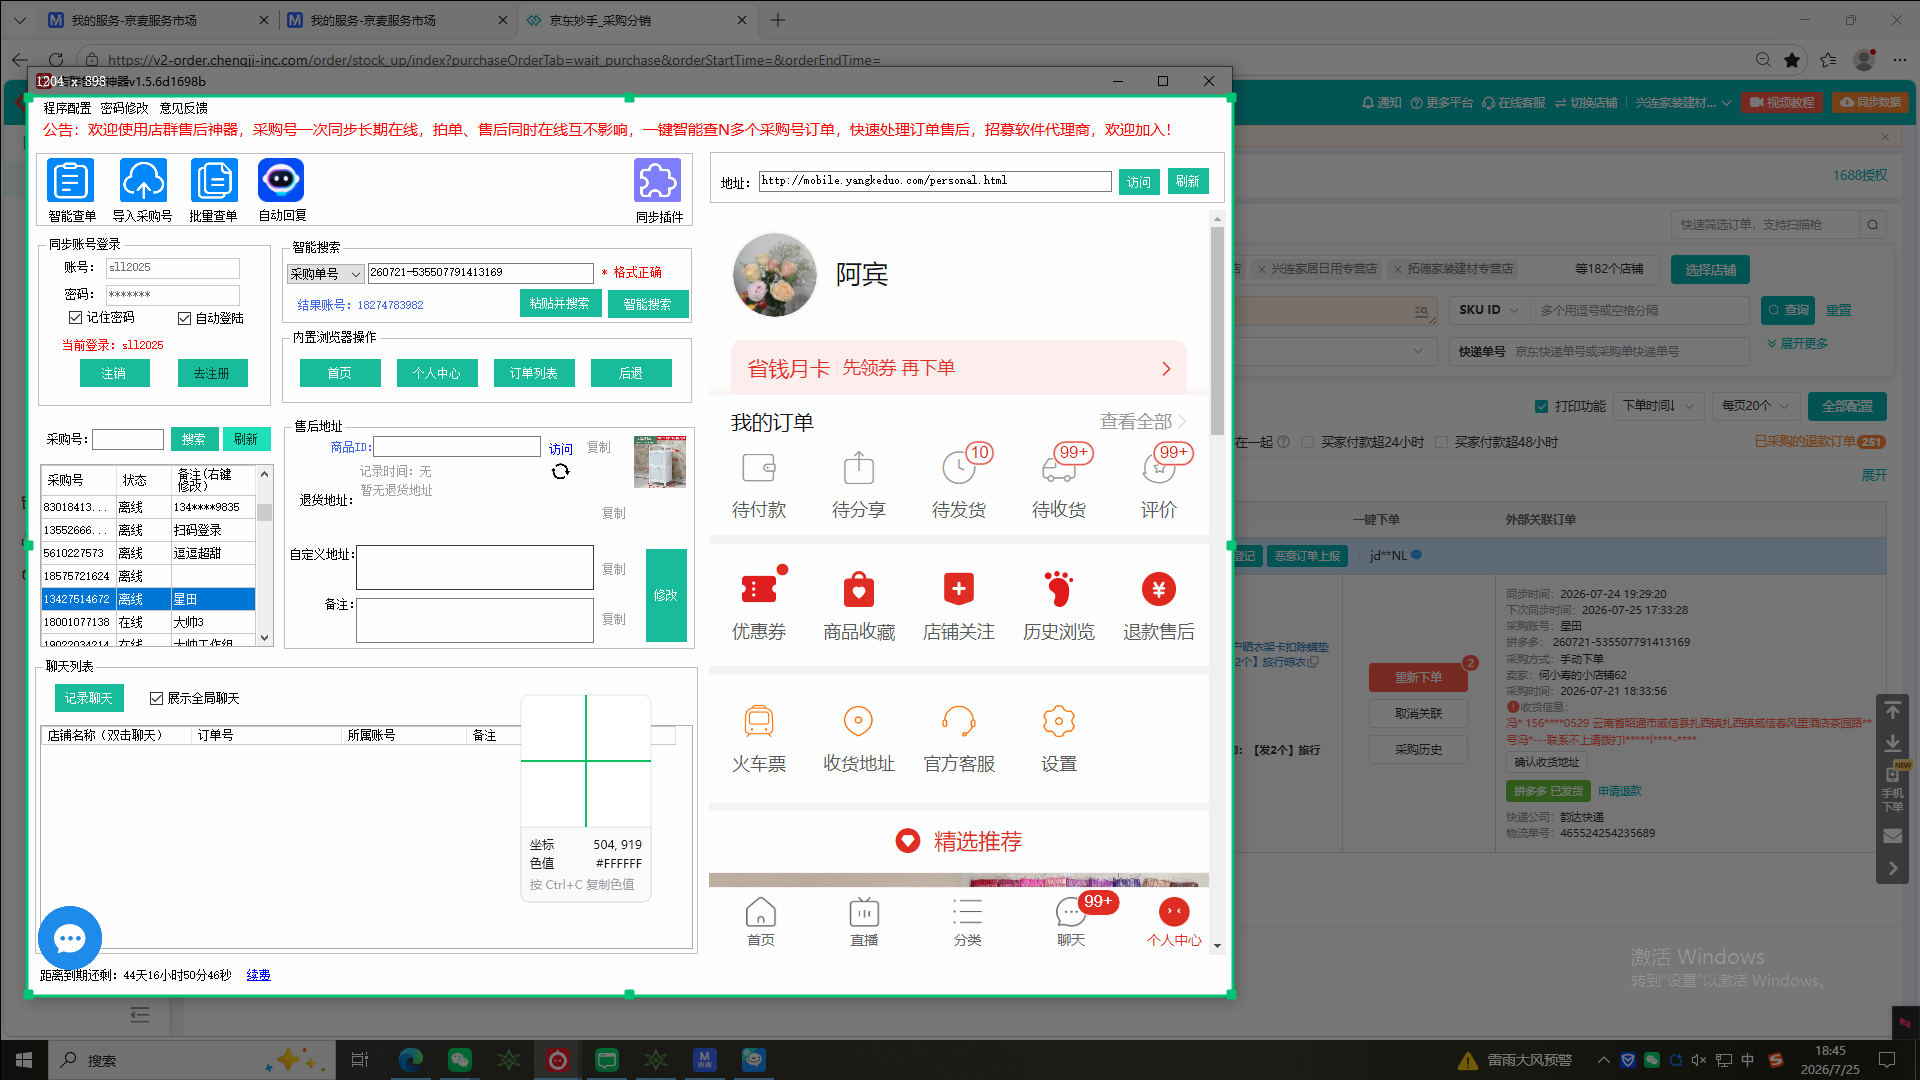Switch to 京东妙手_采购分销 browser tab

point(636,20)
